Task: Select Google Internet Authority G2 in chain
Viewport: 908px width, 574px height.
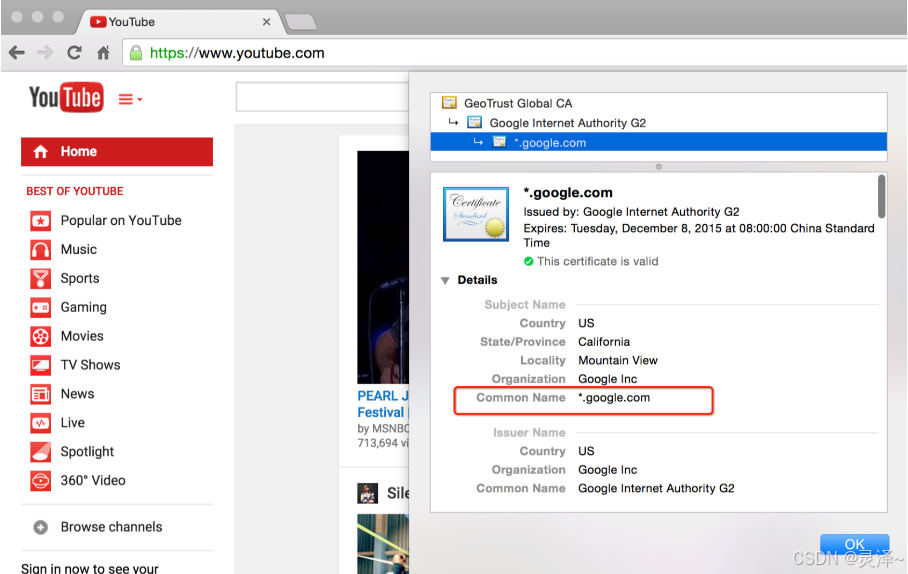Action: coord(568,123)
